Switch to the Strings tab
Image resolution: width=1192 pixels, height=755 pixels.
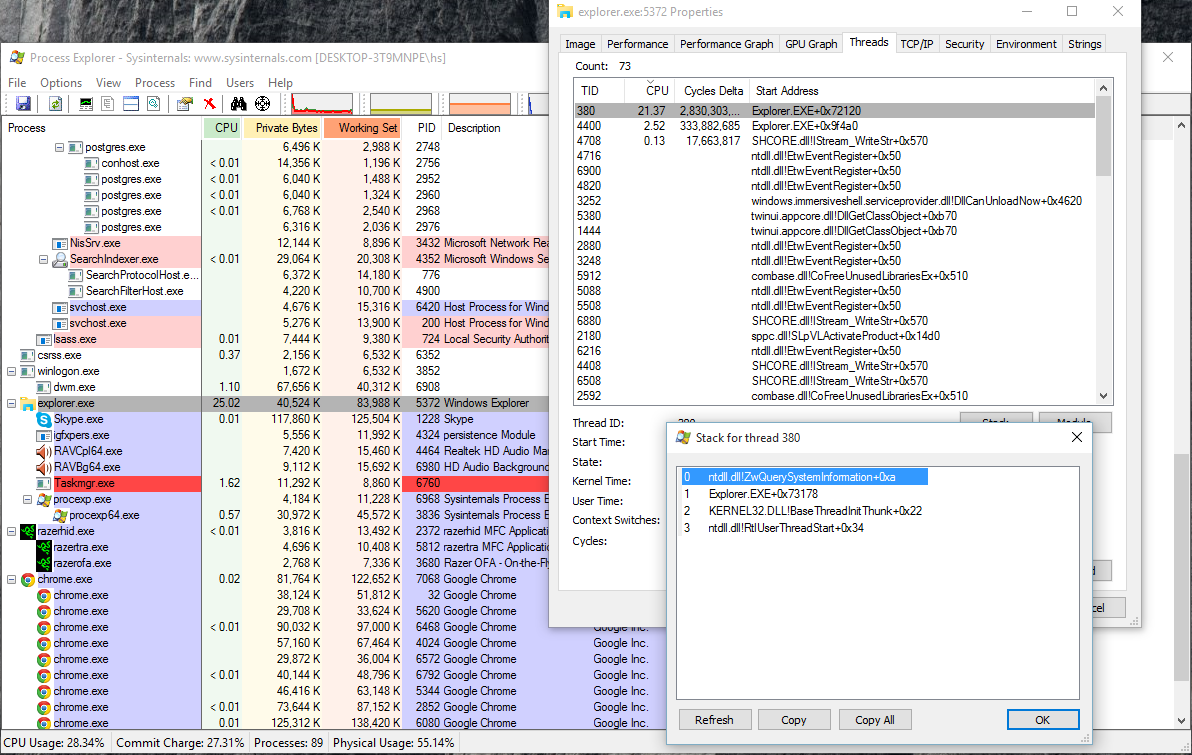pyautogui.click(x=1084, y=44)
